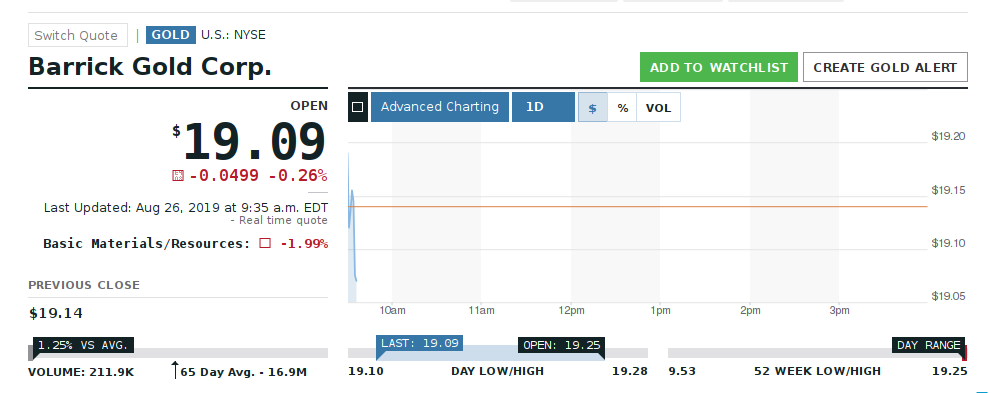Toggle the VOL chart overlay
Image resolution: width=1000 pixels, height=393 pixels.
click(658, 108)
